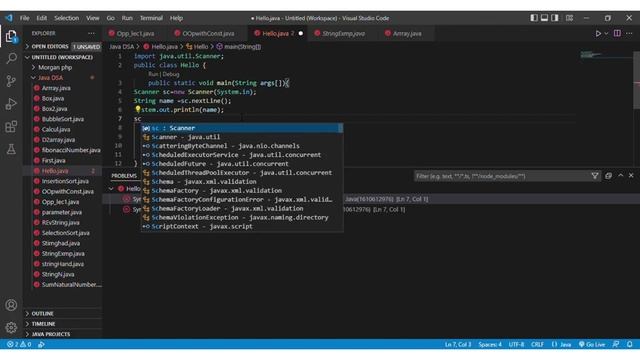This screenshot has width=640, height=360.
Task: Click the Run code lens above main
Action: point(153,74)
